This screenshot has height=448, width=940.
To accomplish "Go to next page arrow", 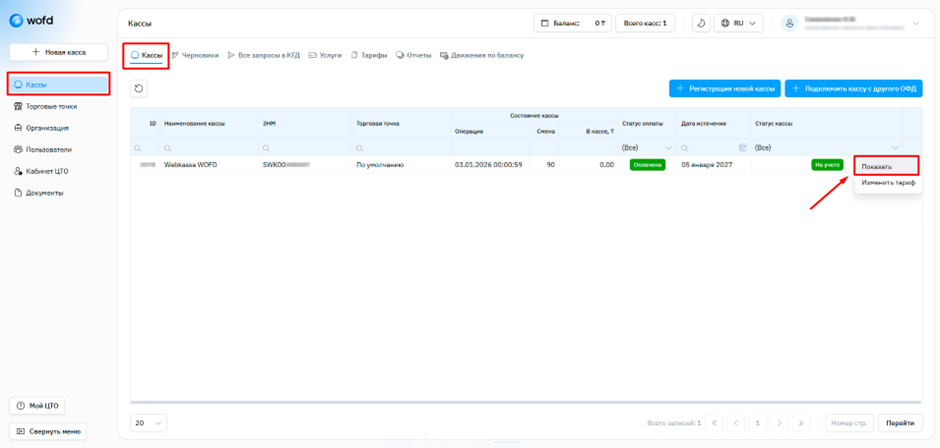I will coord(779,423).
